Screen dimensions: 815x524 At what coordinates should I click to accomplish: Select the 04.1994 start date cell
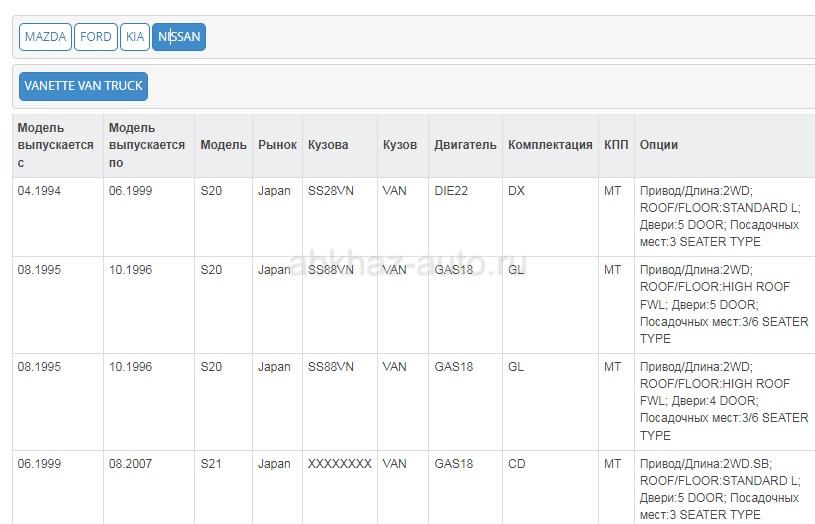tap(39, 191)
